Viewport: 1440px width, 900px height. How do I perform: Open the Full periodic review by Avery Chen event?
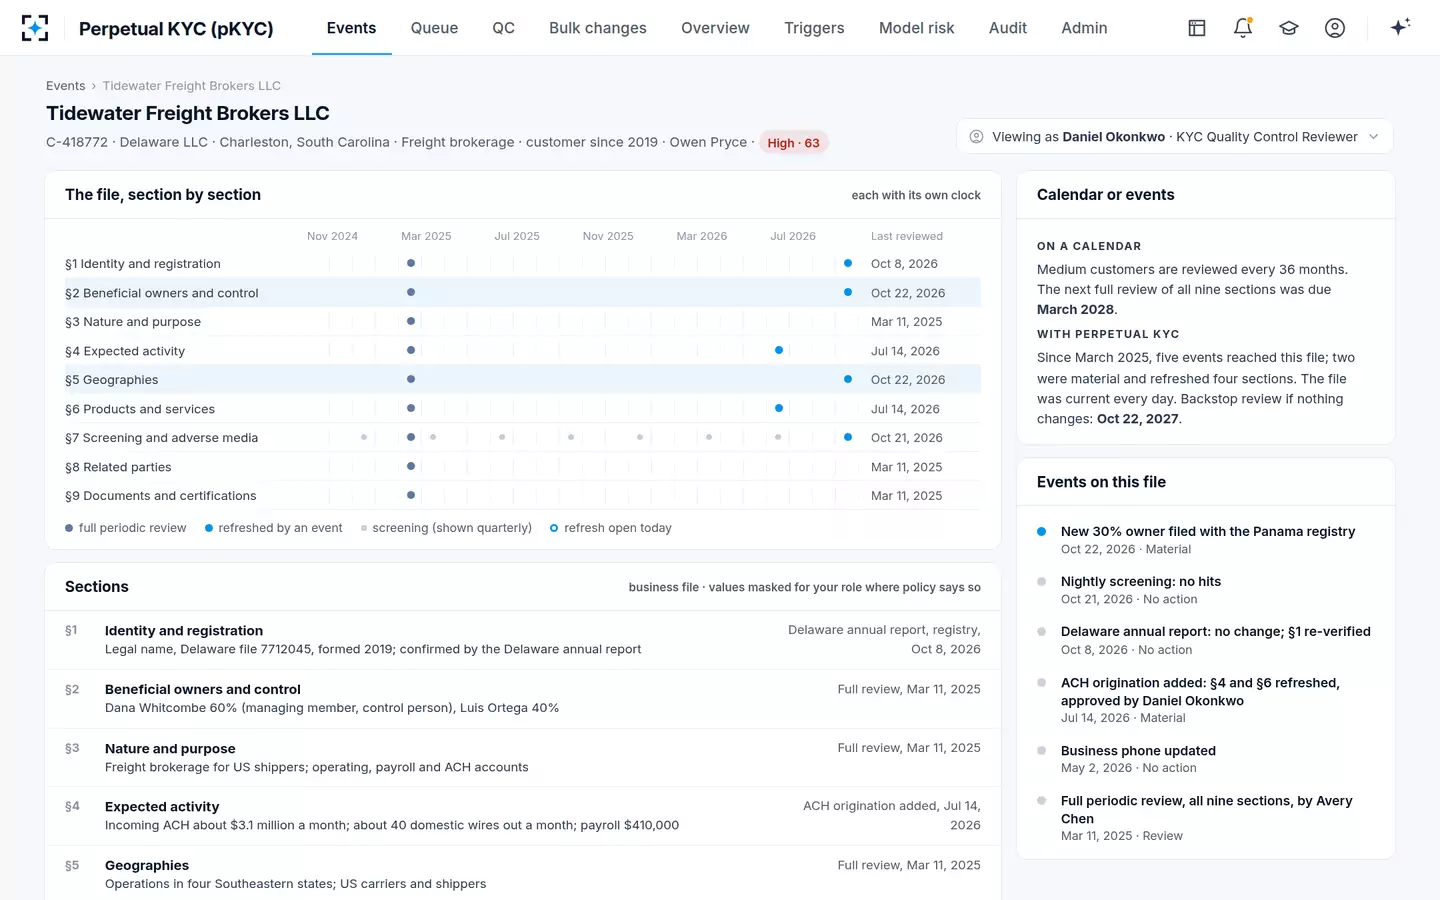1206,818
